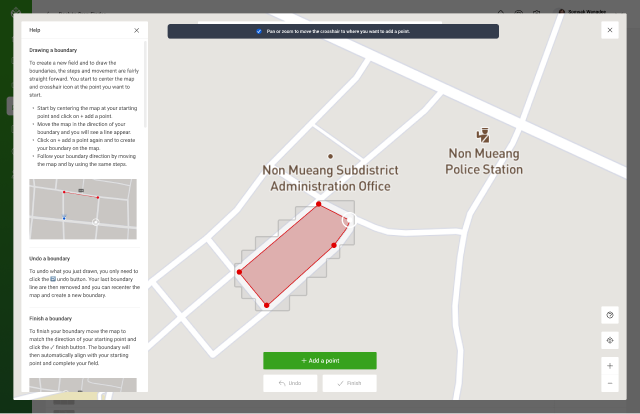Select the bottom red boundary vertex
Viewport: 640px width, 414px height.
click(x=267, y=305)
